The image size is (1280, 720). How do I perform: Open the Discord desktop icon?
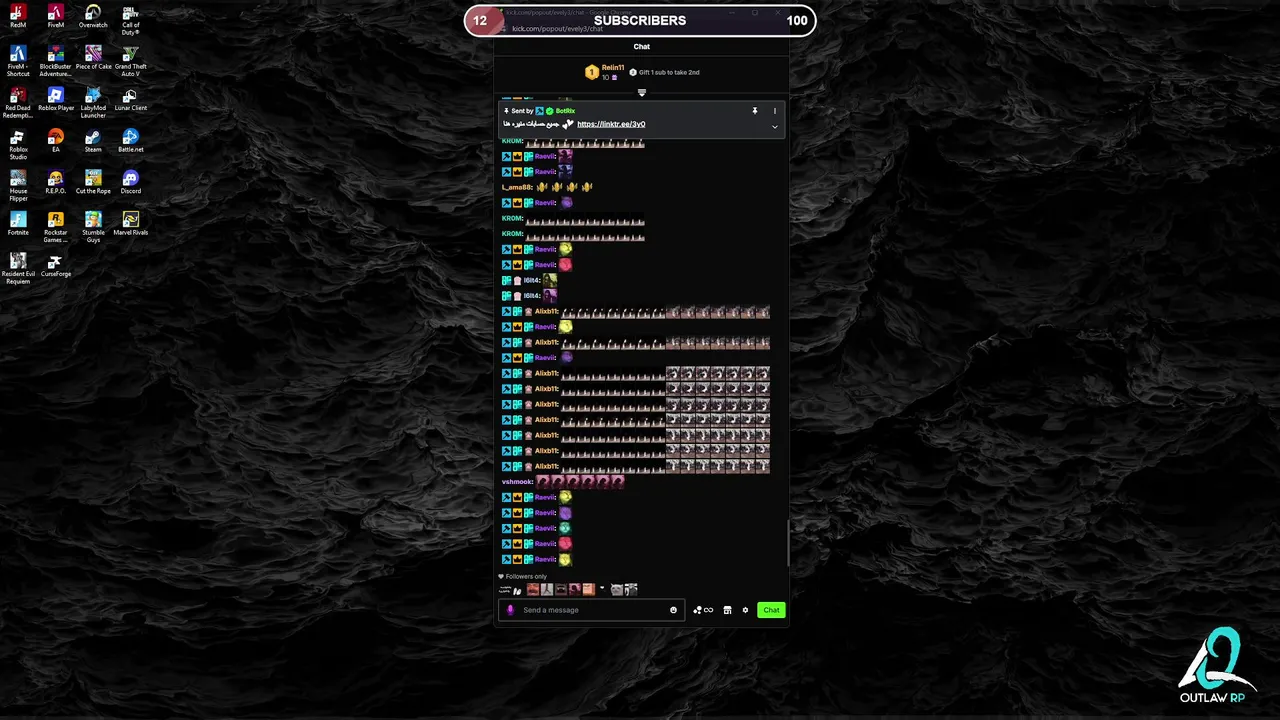130,183
